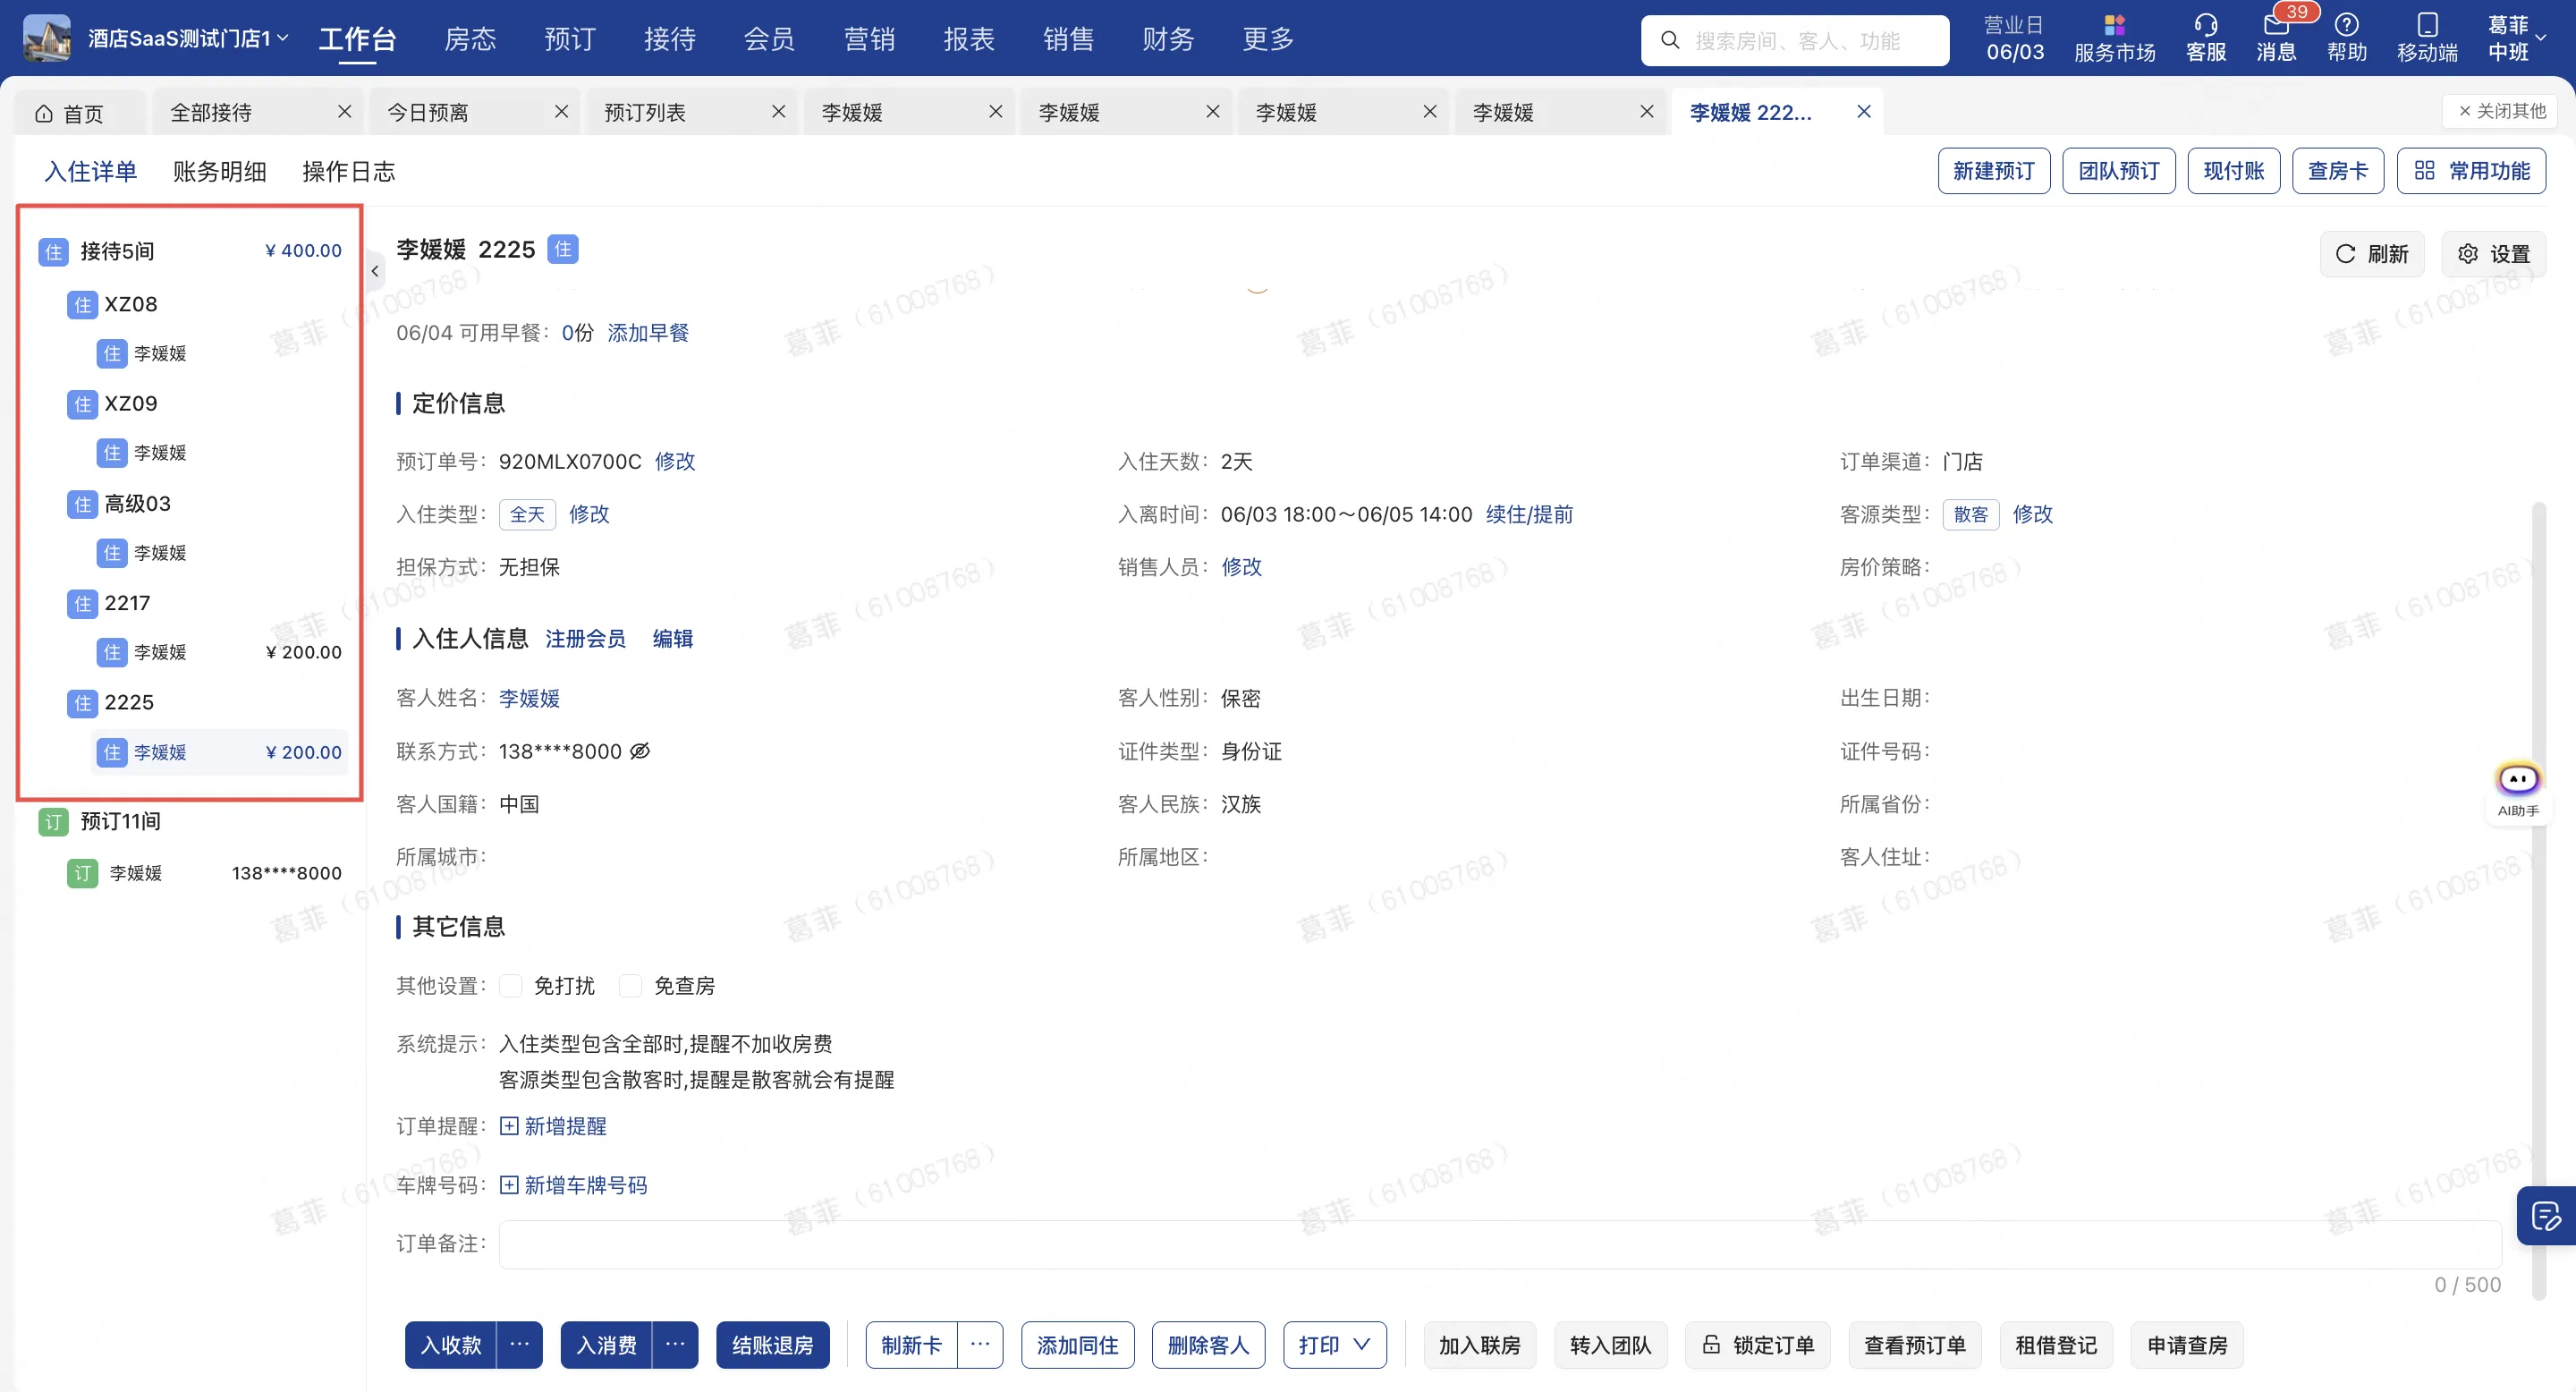2576x1392 pixels.
Task: Select 预订11间 group in the tree
Action: click(120, 822)
